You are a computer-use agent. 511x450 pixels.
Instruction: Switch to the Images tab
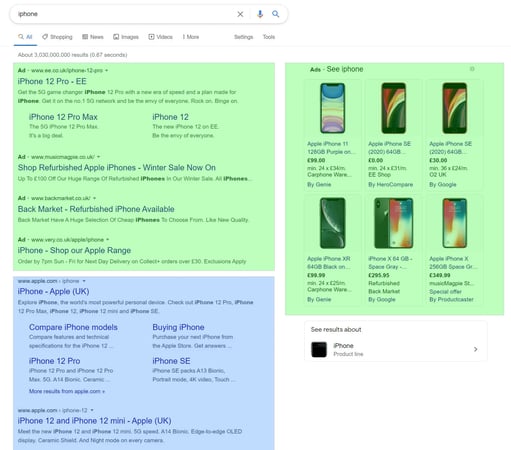(126, 37)
